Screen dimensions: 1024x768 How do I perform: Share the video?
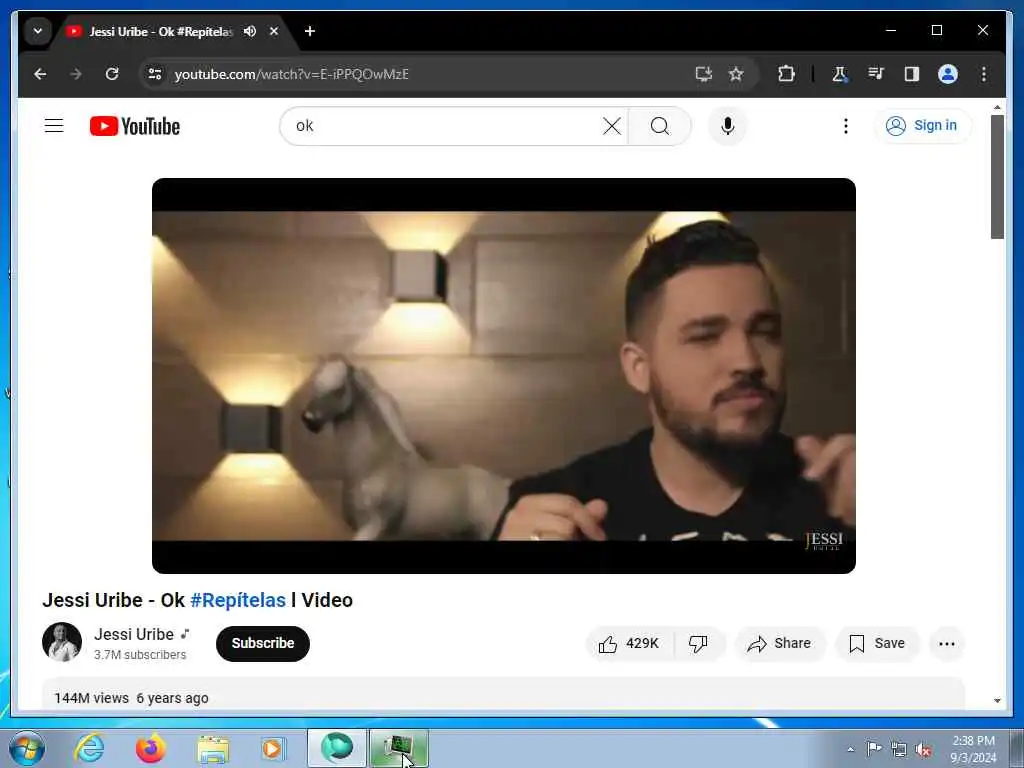click(780, 644)
